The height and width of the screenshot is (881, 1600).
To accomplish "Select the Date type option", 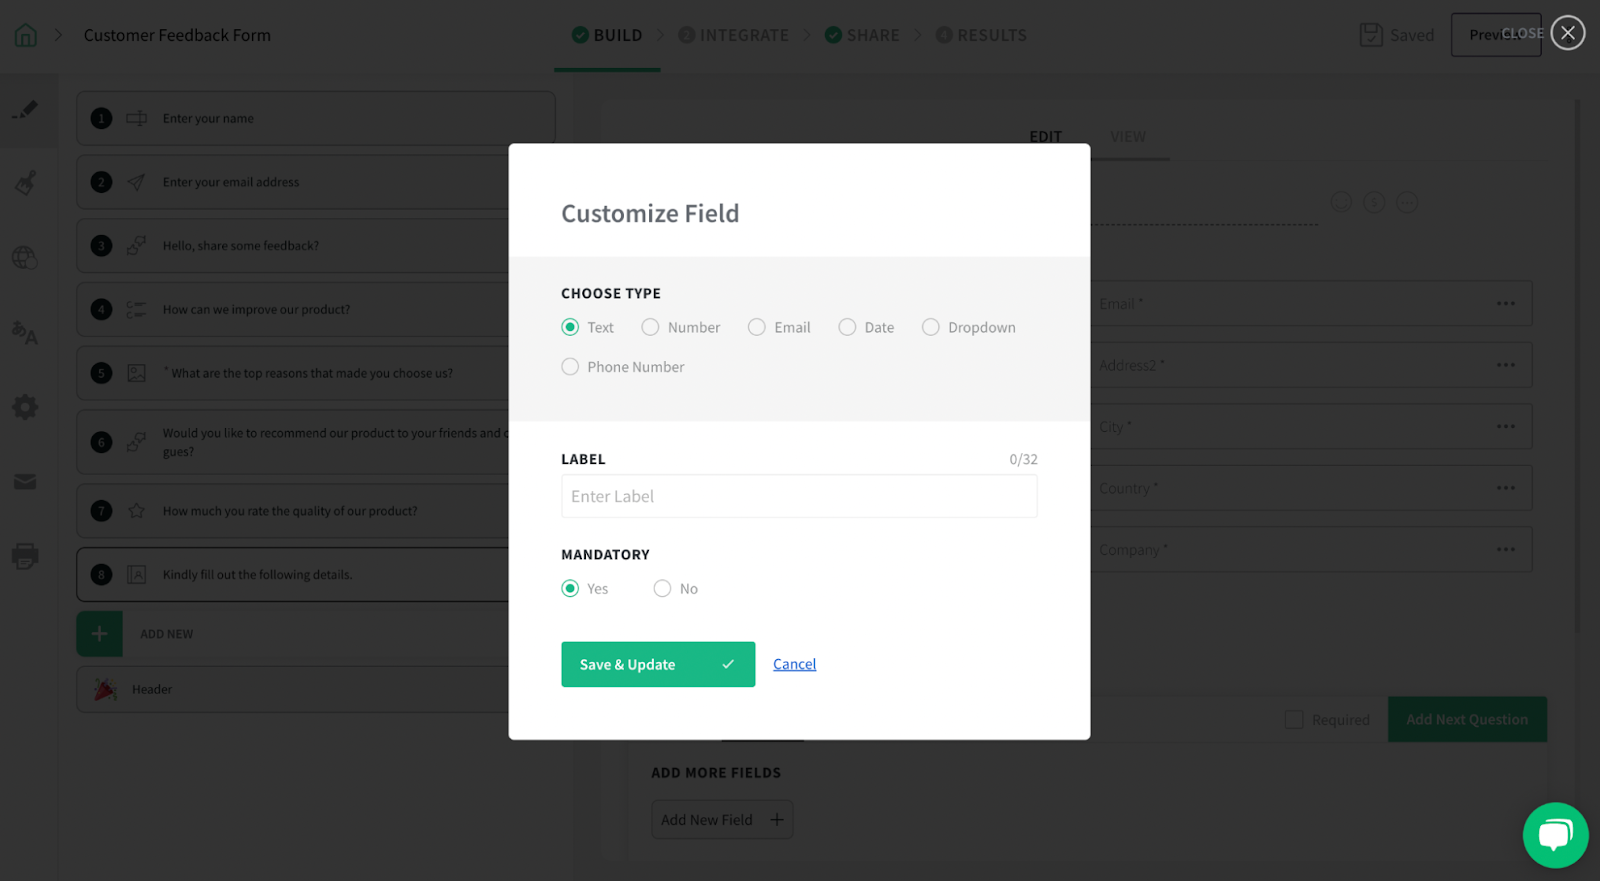I will click(847, 327).
